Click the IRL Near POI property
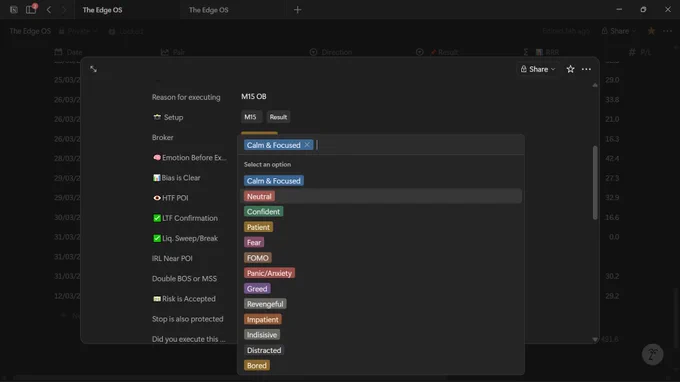The height and width of the screenshot is (382, 680). pos(172,258)
